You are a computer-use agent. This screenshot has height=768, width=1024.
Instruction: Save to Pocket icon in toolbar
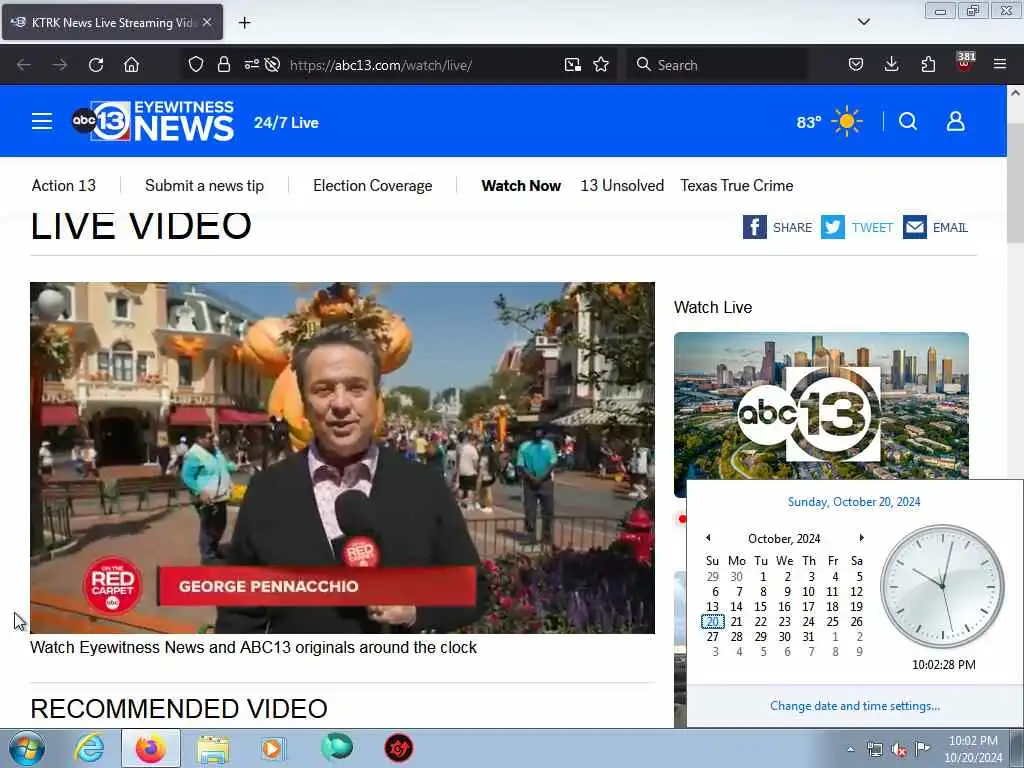coord(856,65)
